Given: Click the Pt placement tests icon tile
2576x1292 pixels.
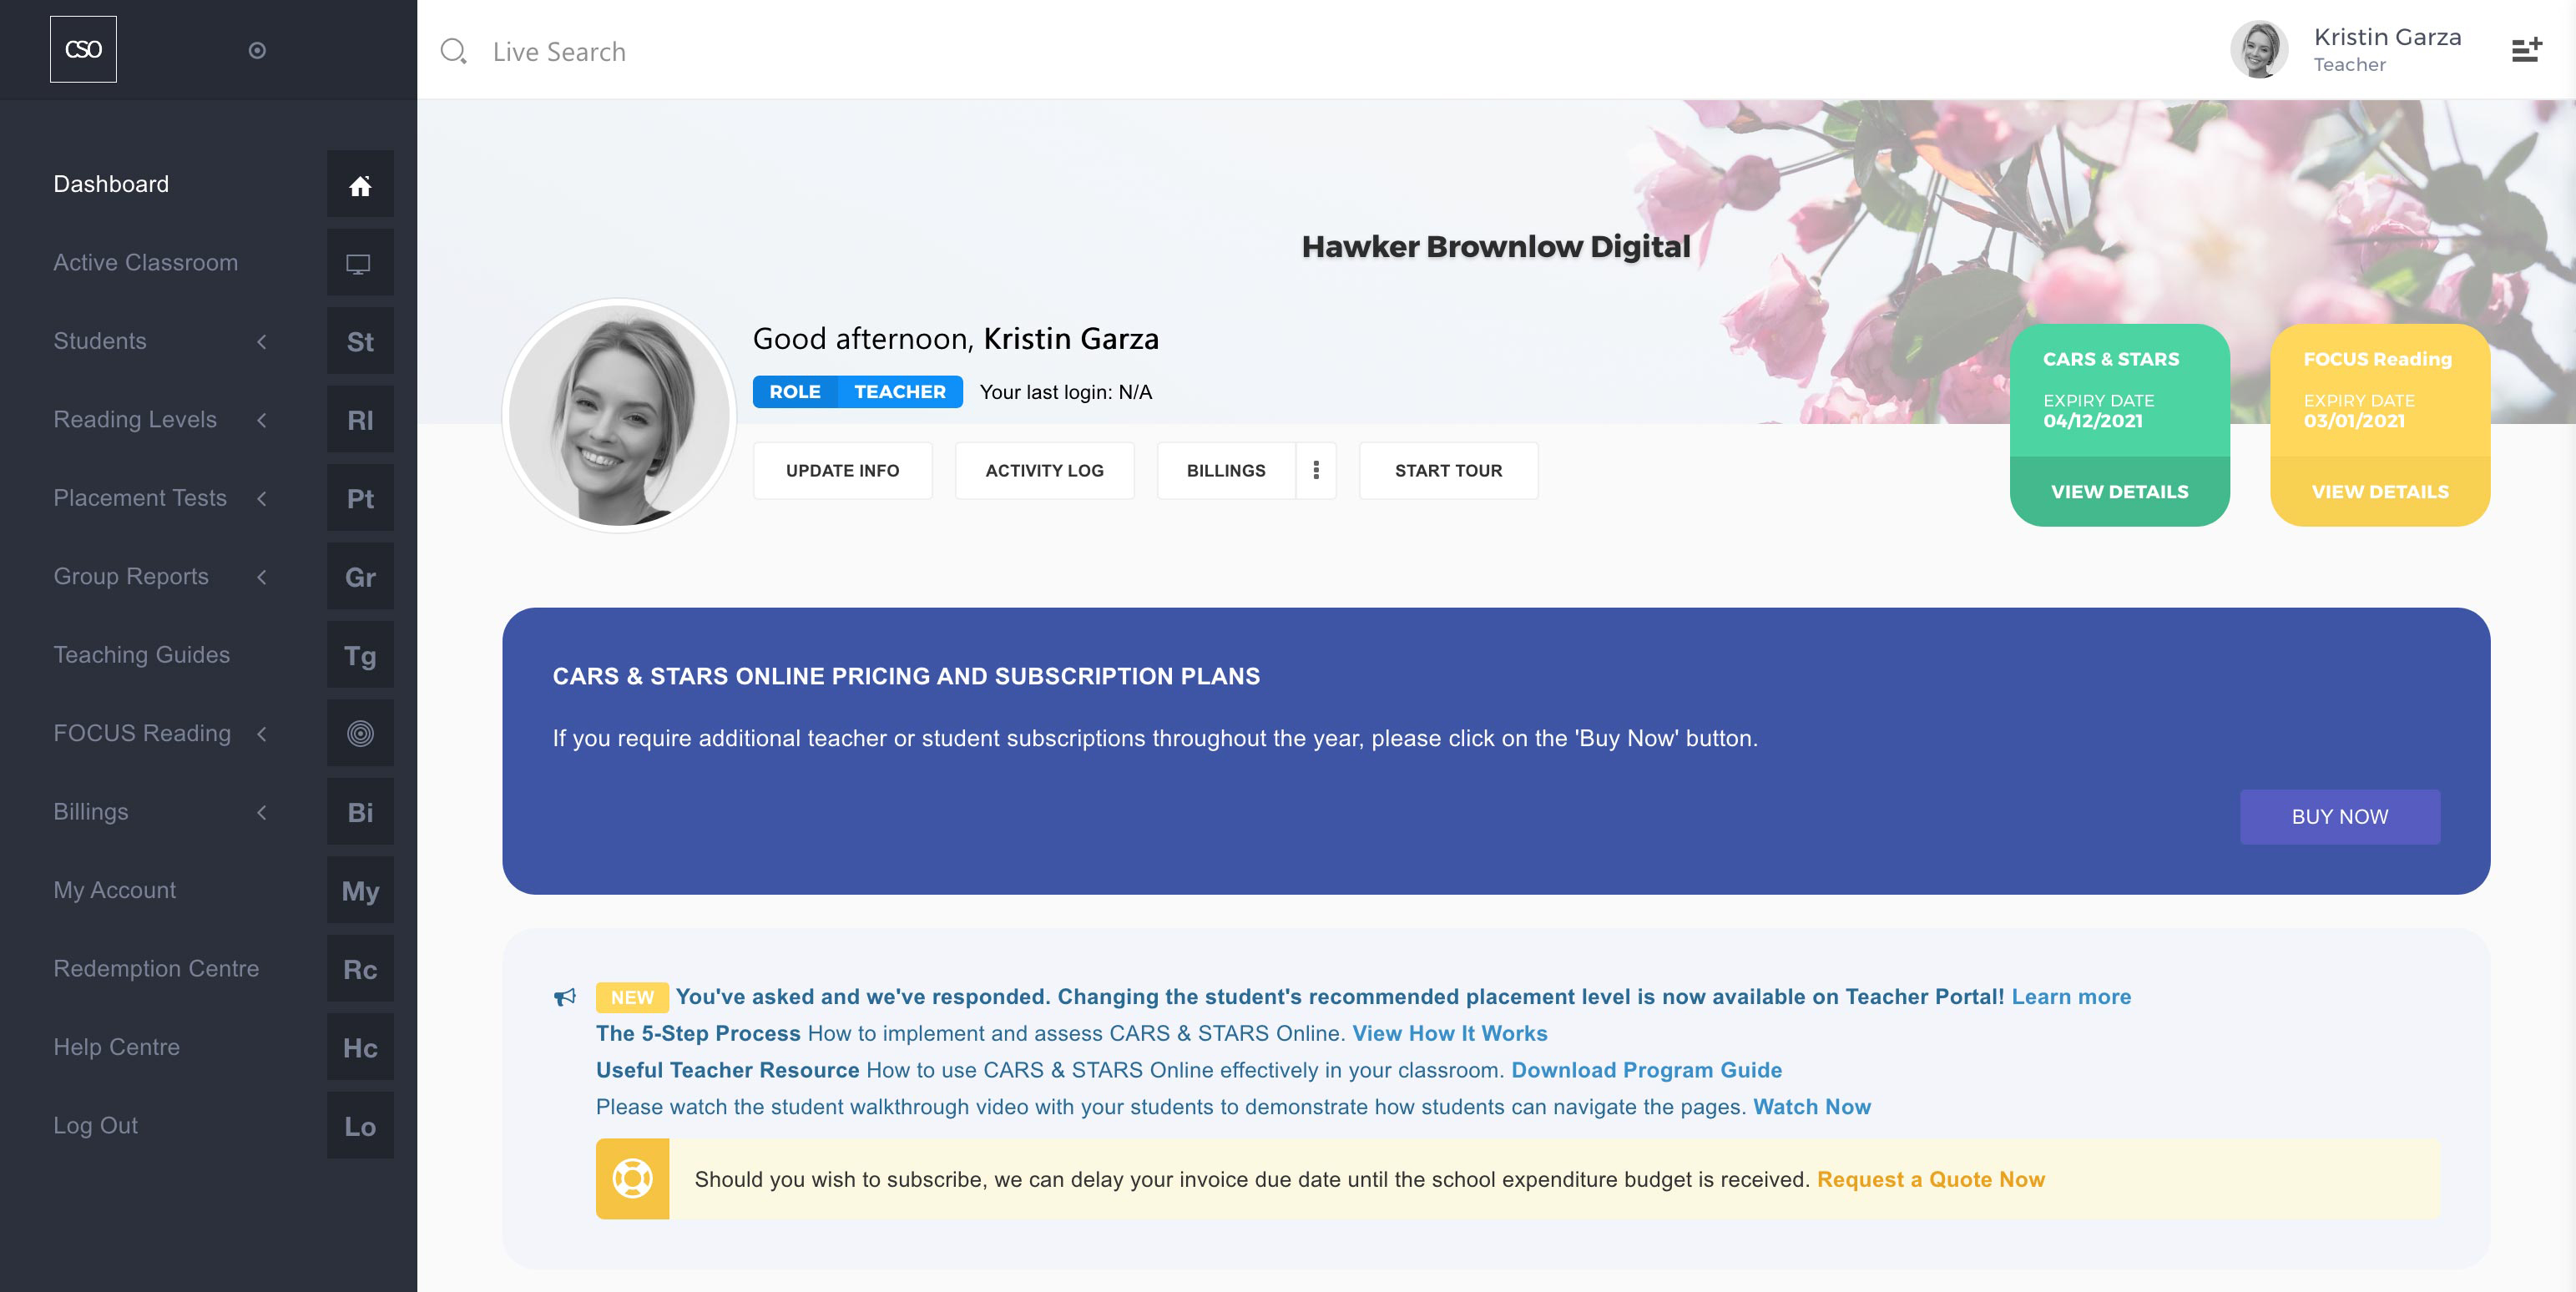Looking at the screenshot, I should tap(360, 498).
